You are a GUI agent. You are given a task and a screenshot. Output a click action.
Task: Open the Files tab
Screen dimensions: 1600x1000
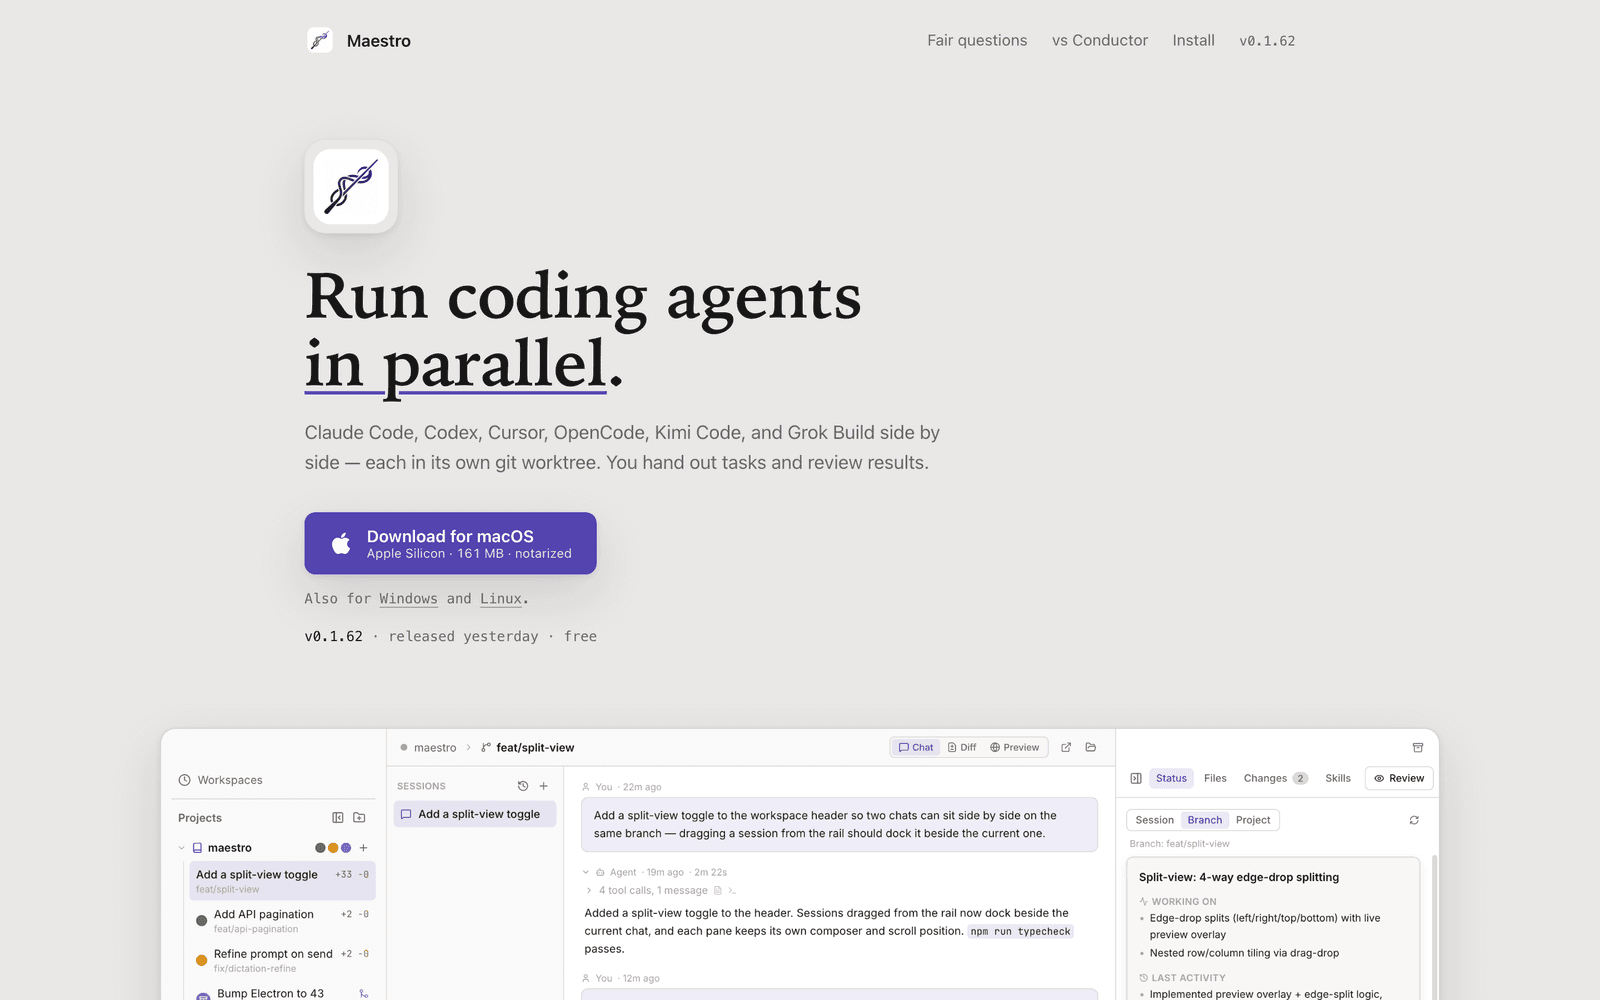(x=1215, y=778)
